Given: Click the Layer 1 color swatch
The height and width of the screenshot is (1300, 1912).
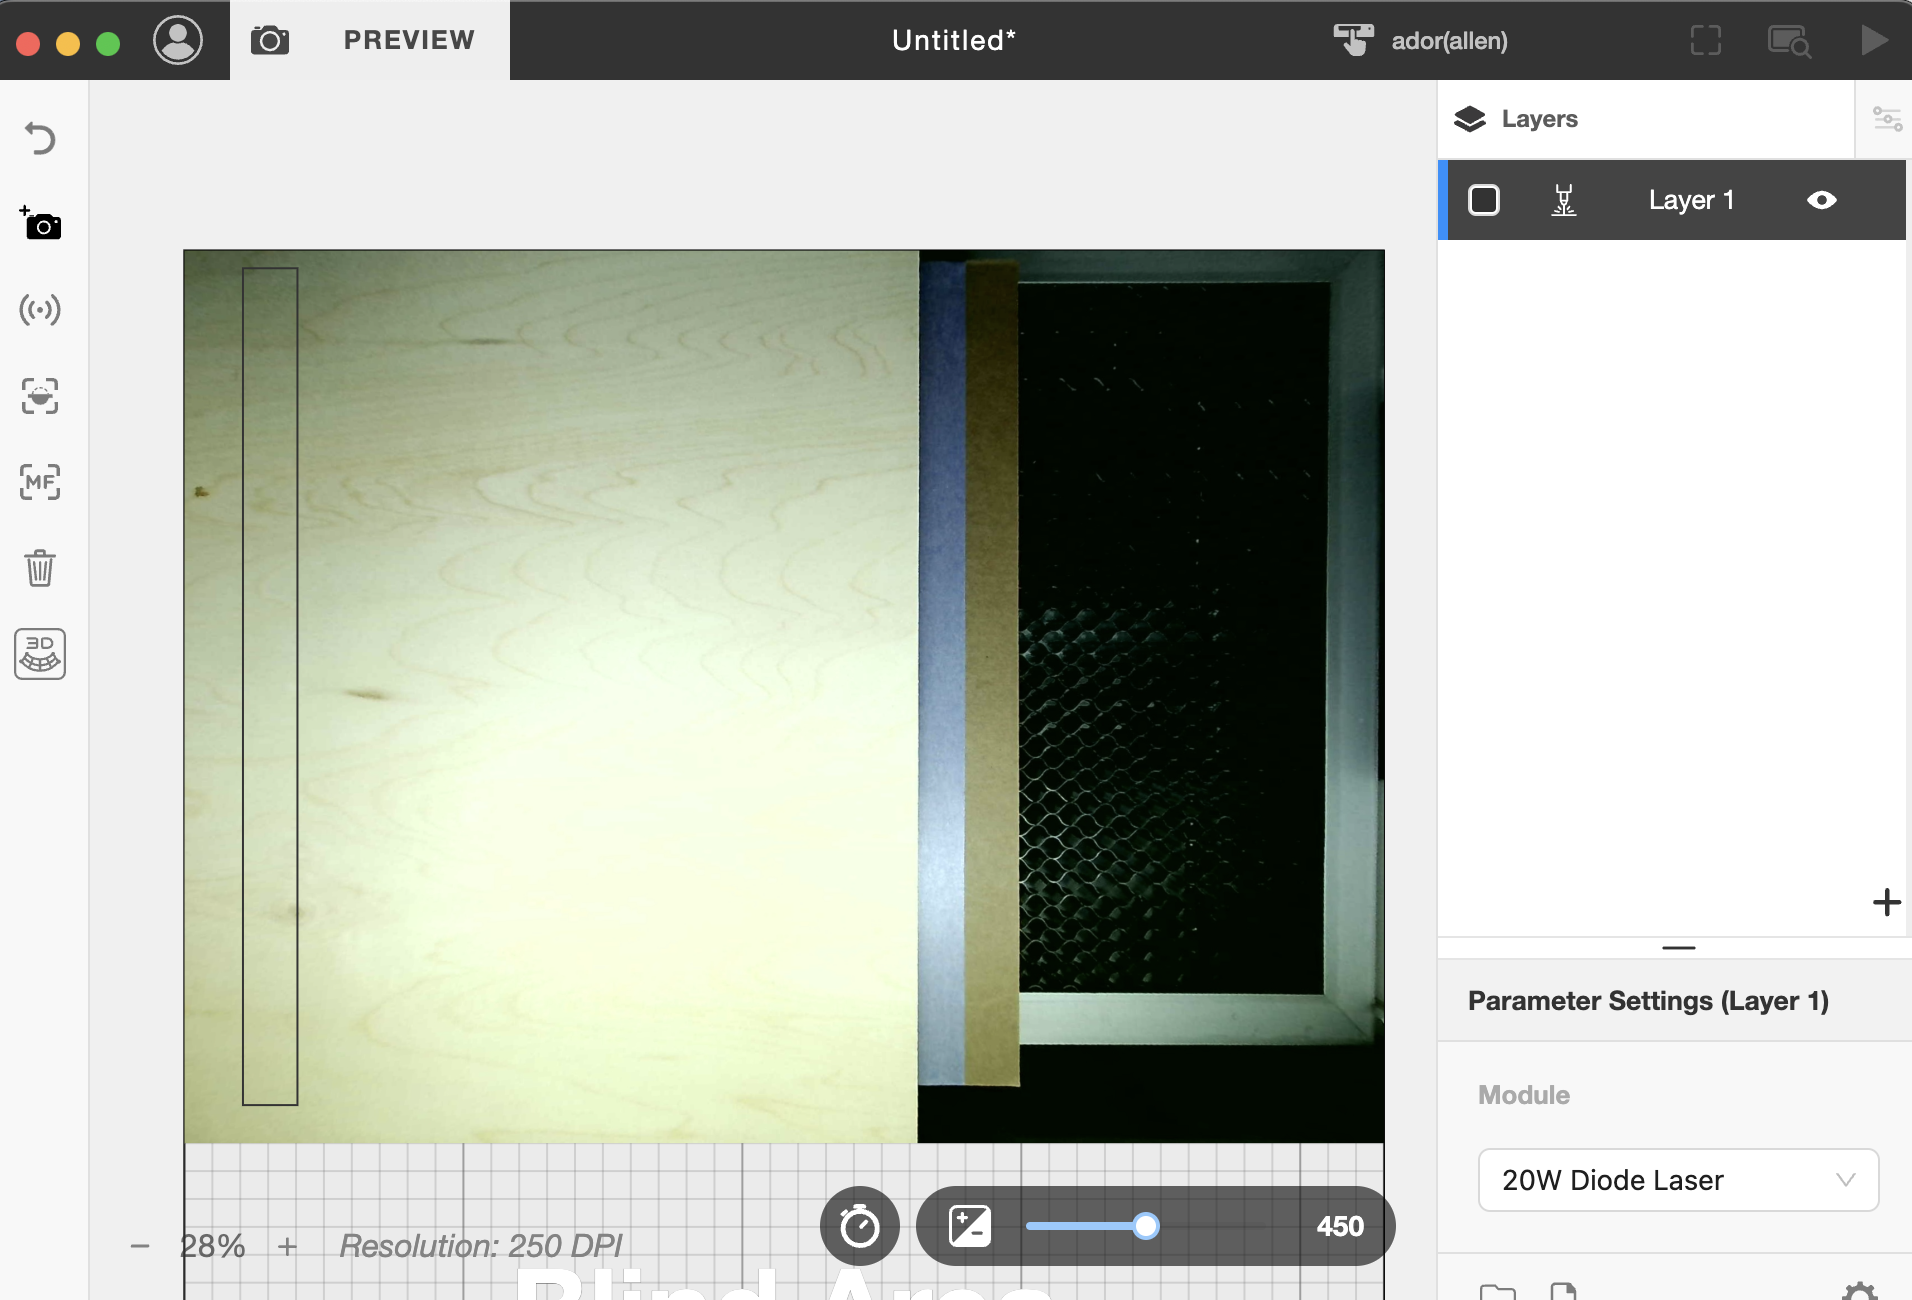Looking at the screenshot, I should (x=1484, y=200).
